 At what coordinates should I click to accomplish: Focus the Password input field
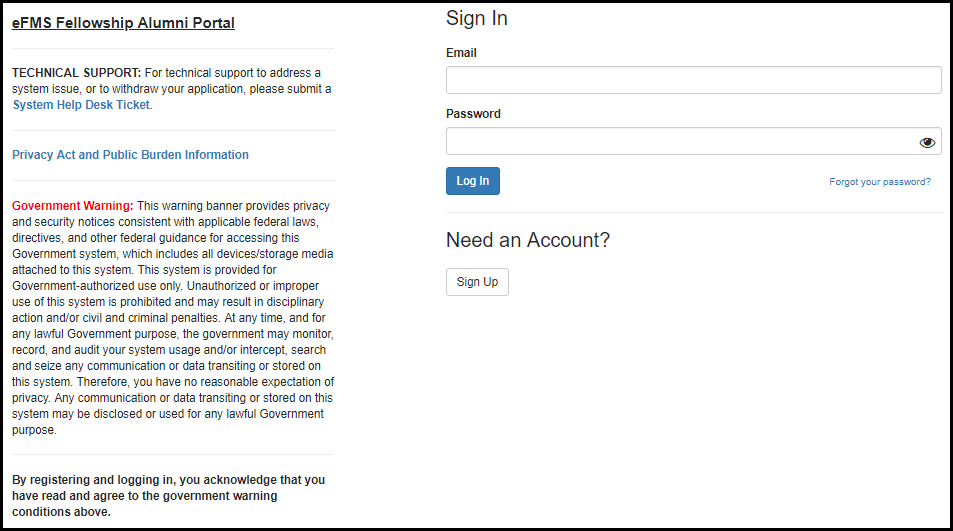tap(680, 141)
